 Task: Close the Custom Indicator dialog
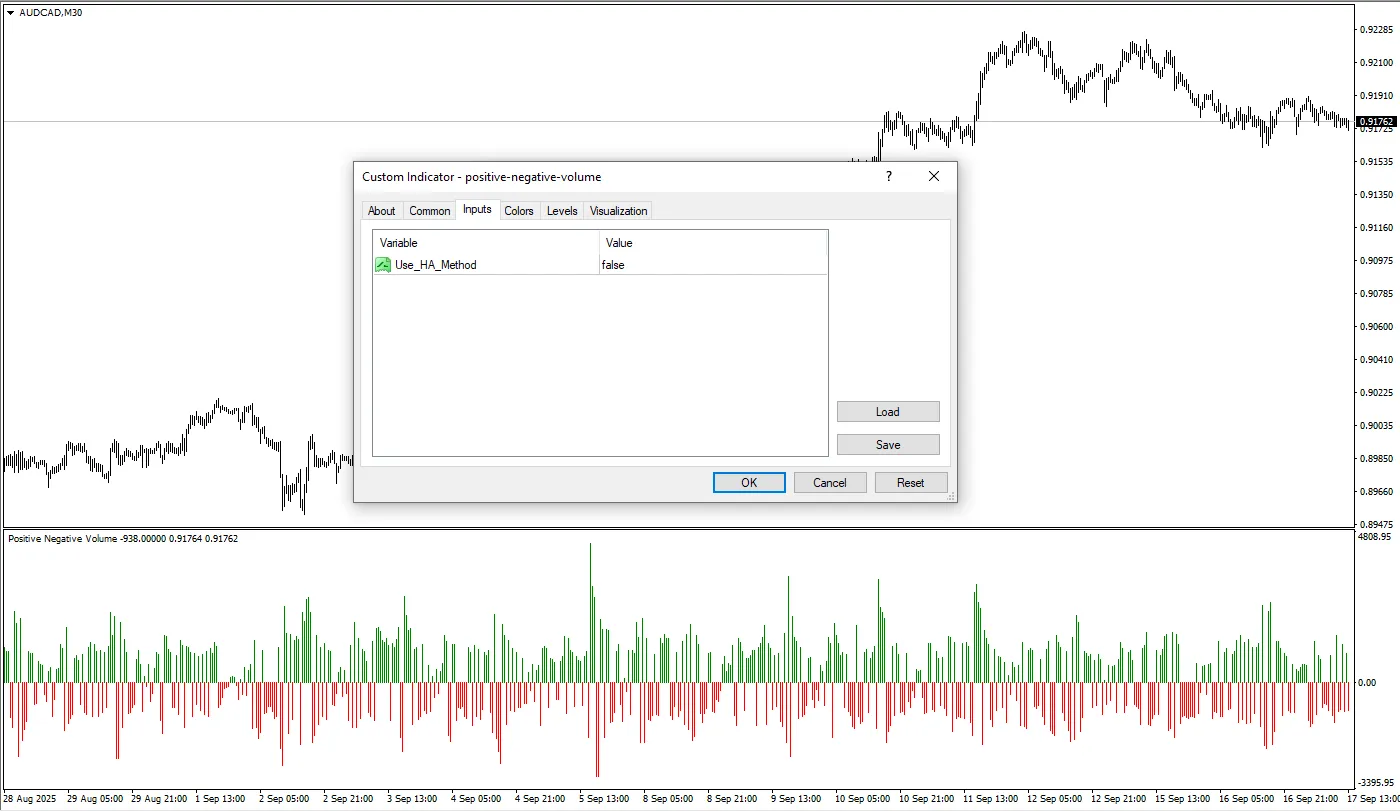934,176
